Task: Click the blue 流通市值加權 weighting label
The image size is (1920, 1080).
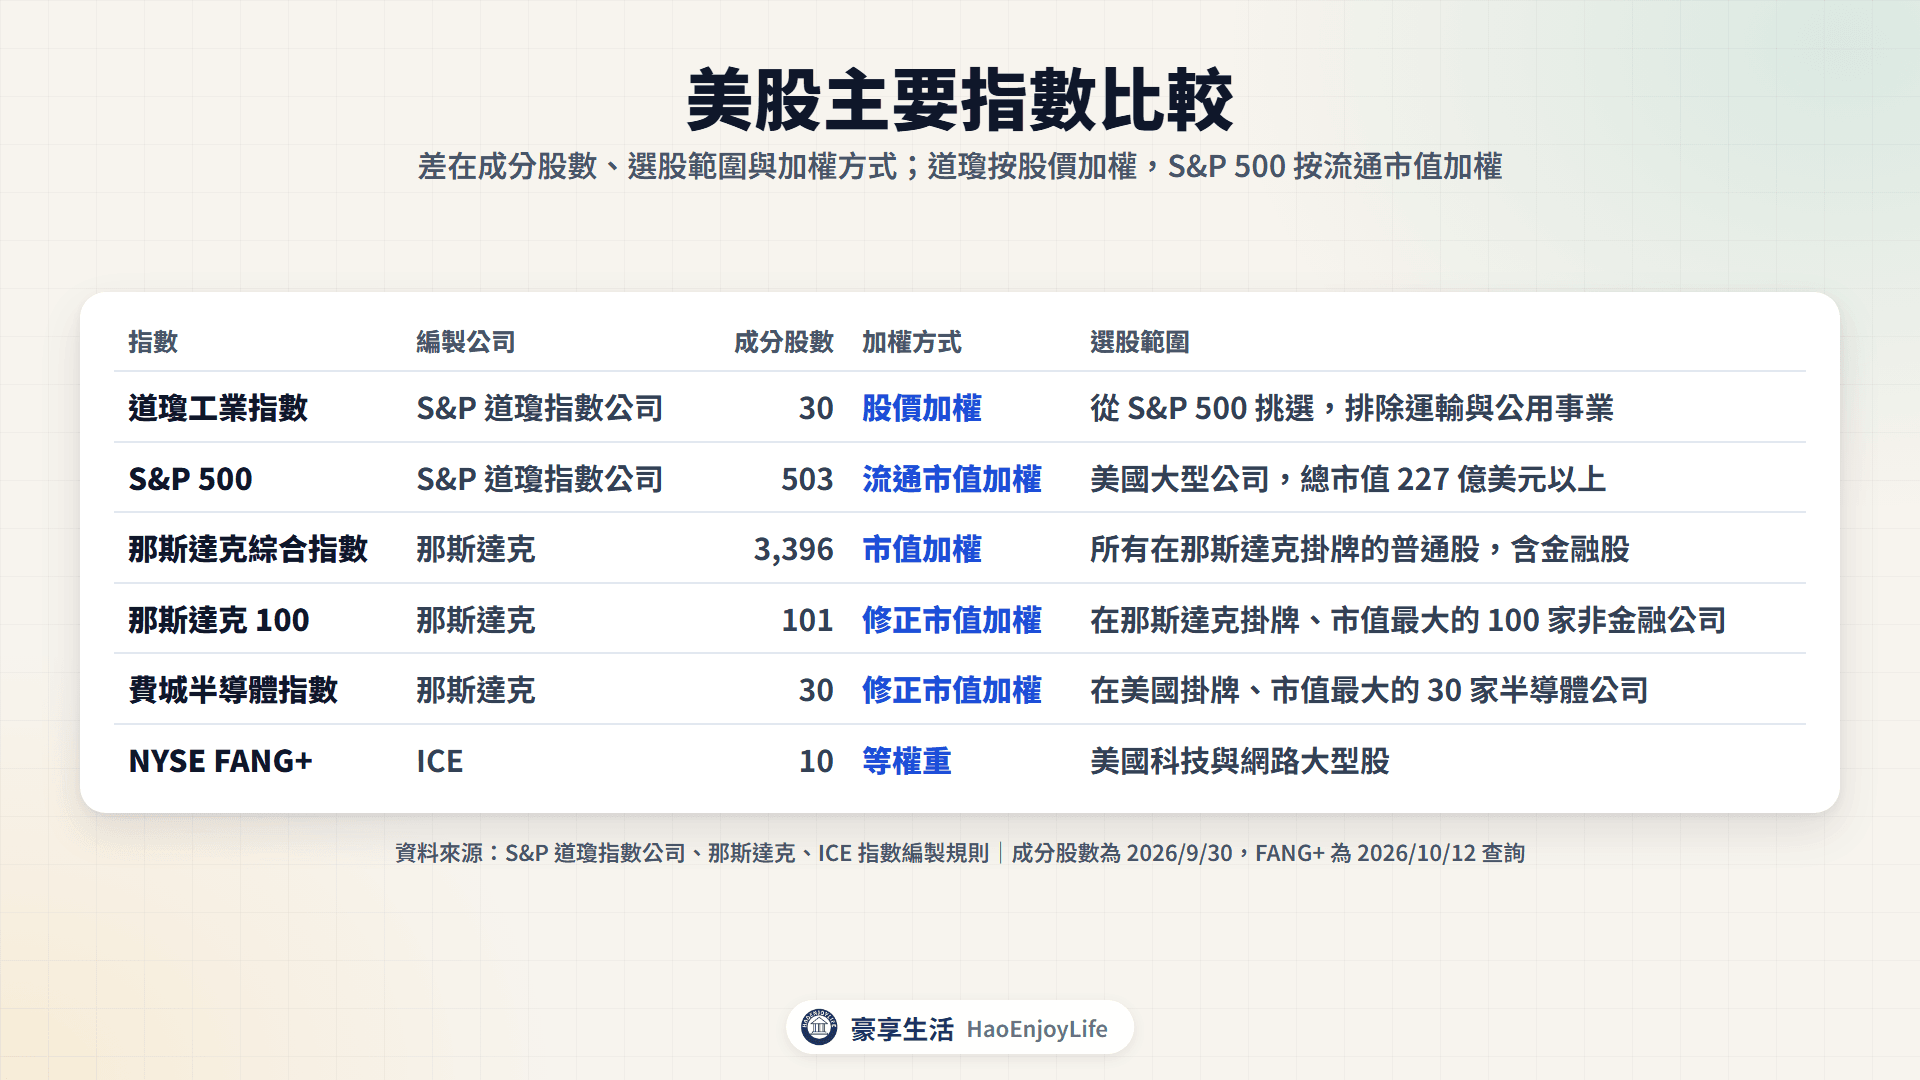Action: (x=952, y=479)
